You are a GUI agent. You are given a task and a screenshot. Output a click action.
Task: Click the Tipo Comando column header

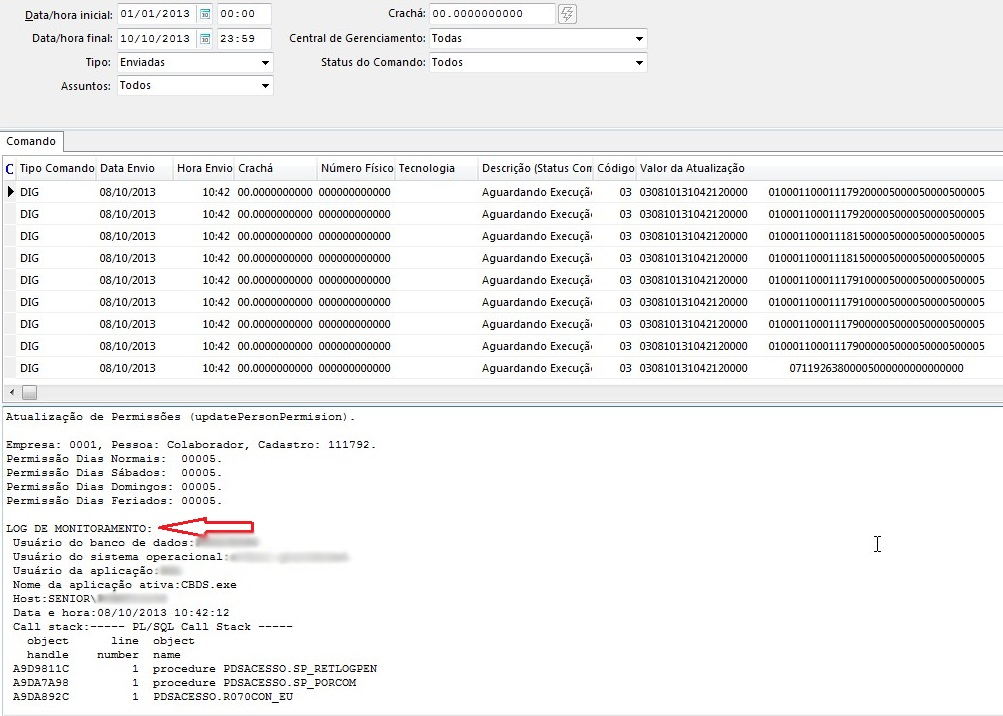pyautogui.click(x=57, y=168)
